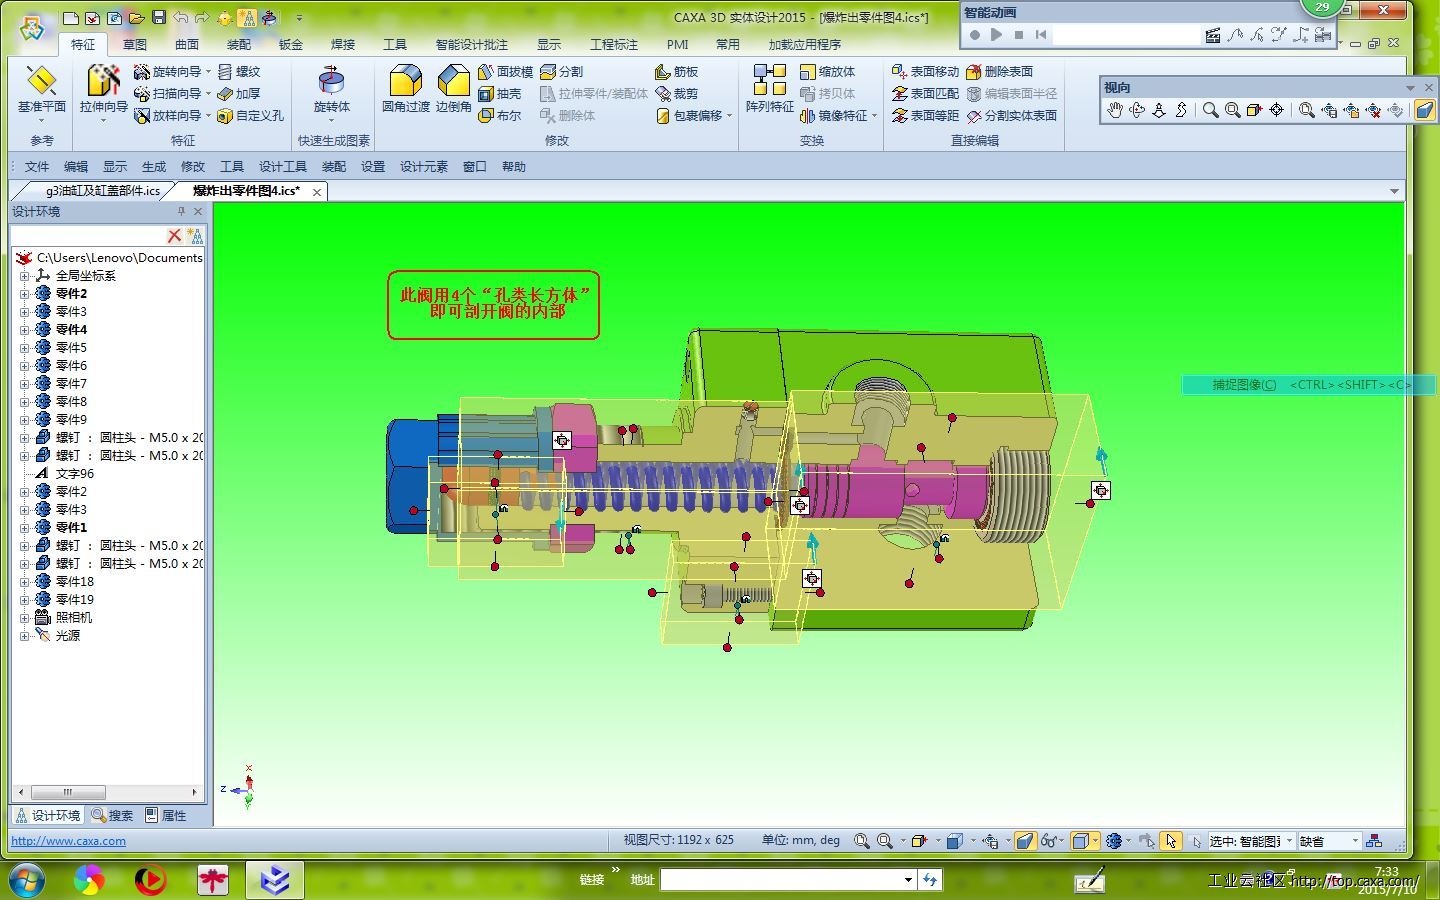The image size is (1440, 900).
Task: Select the 圆角过渡 fillet tool
Action: click(405, 89)
